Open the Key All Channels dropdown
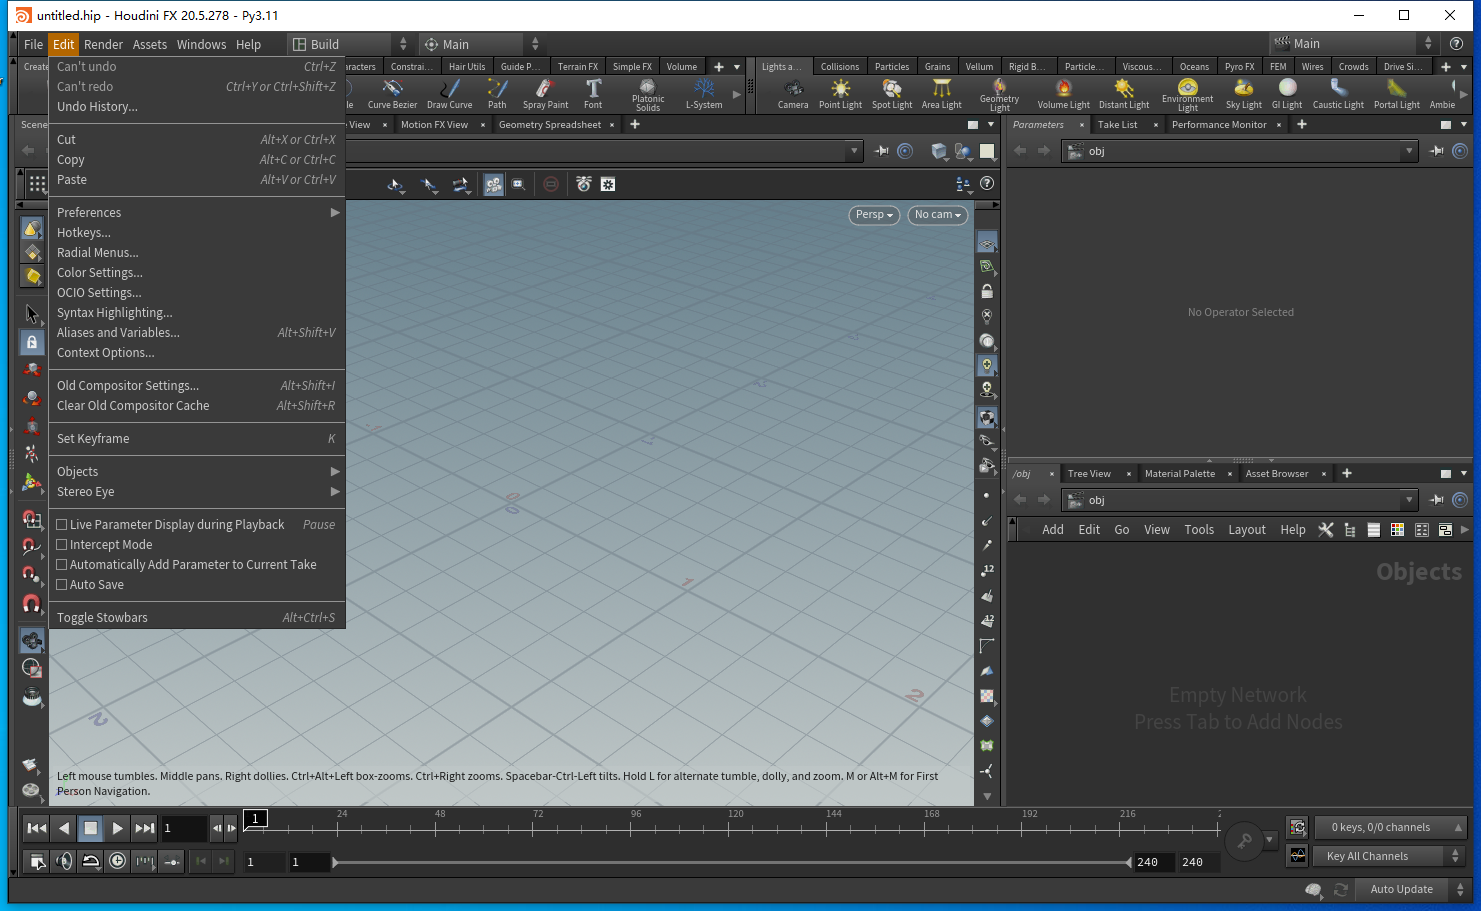The image size is (1481, 911). coord(1390,856)
